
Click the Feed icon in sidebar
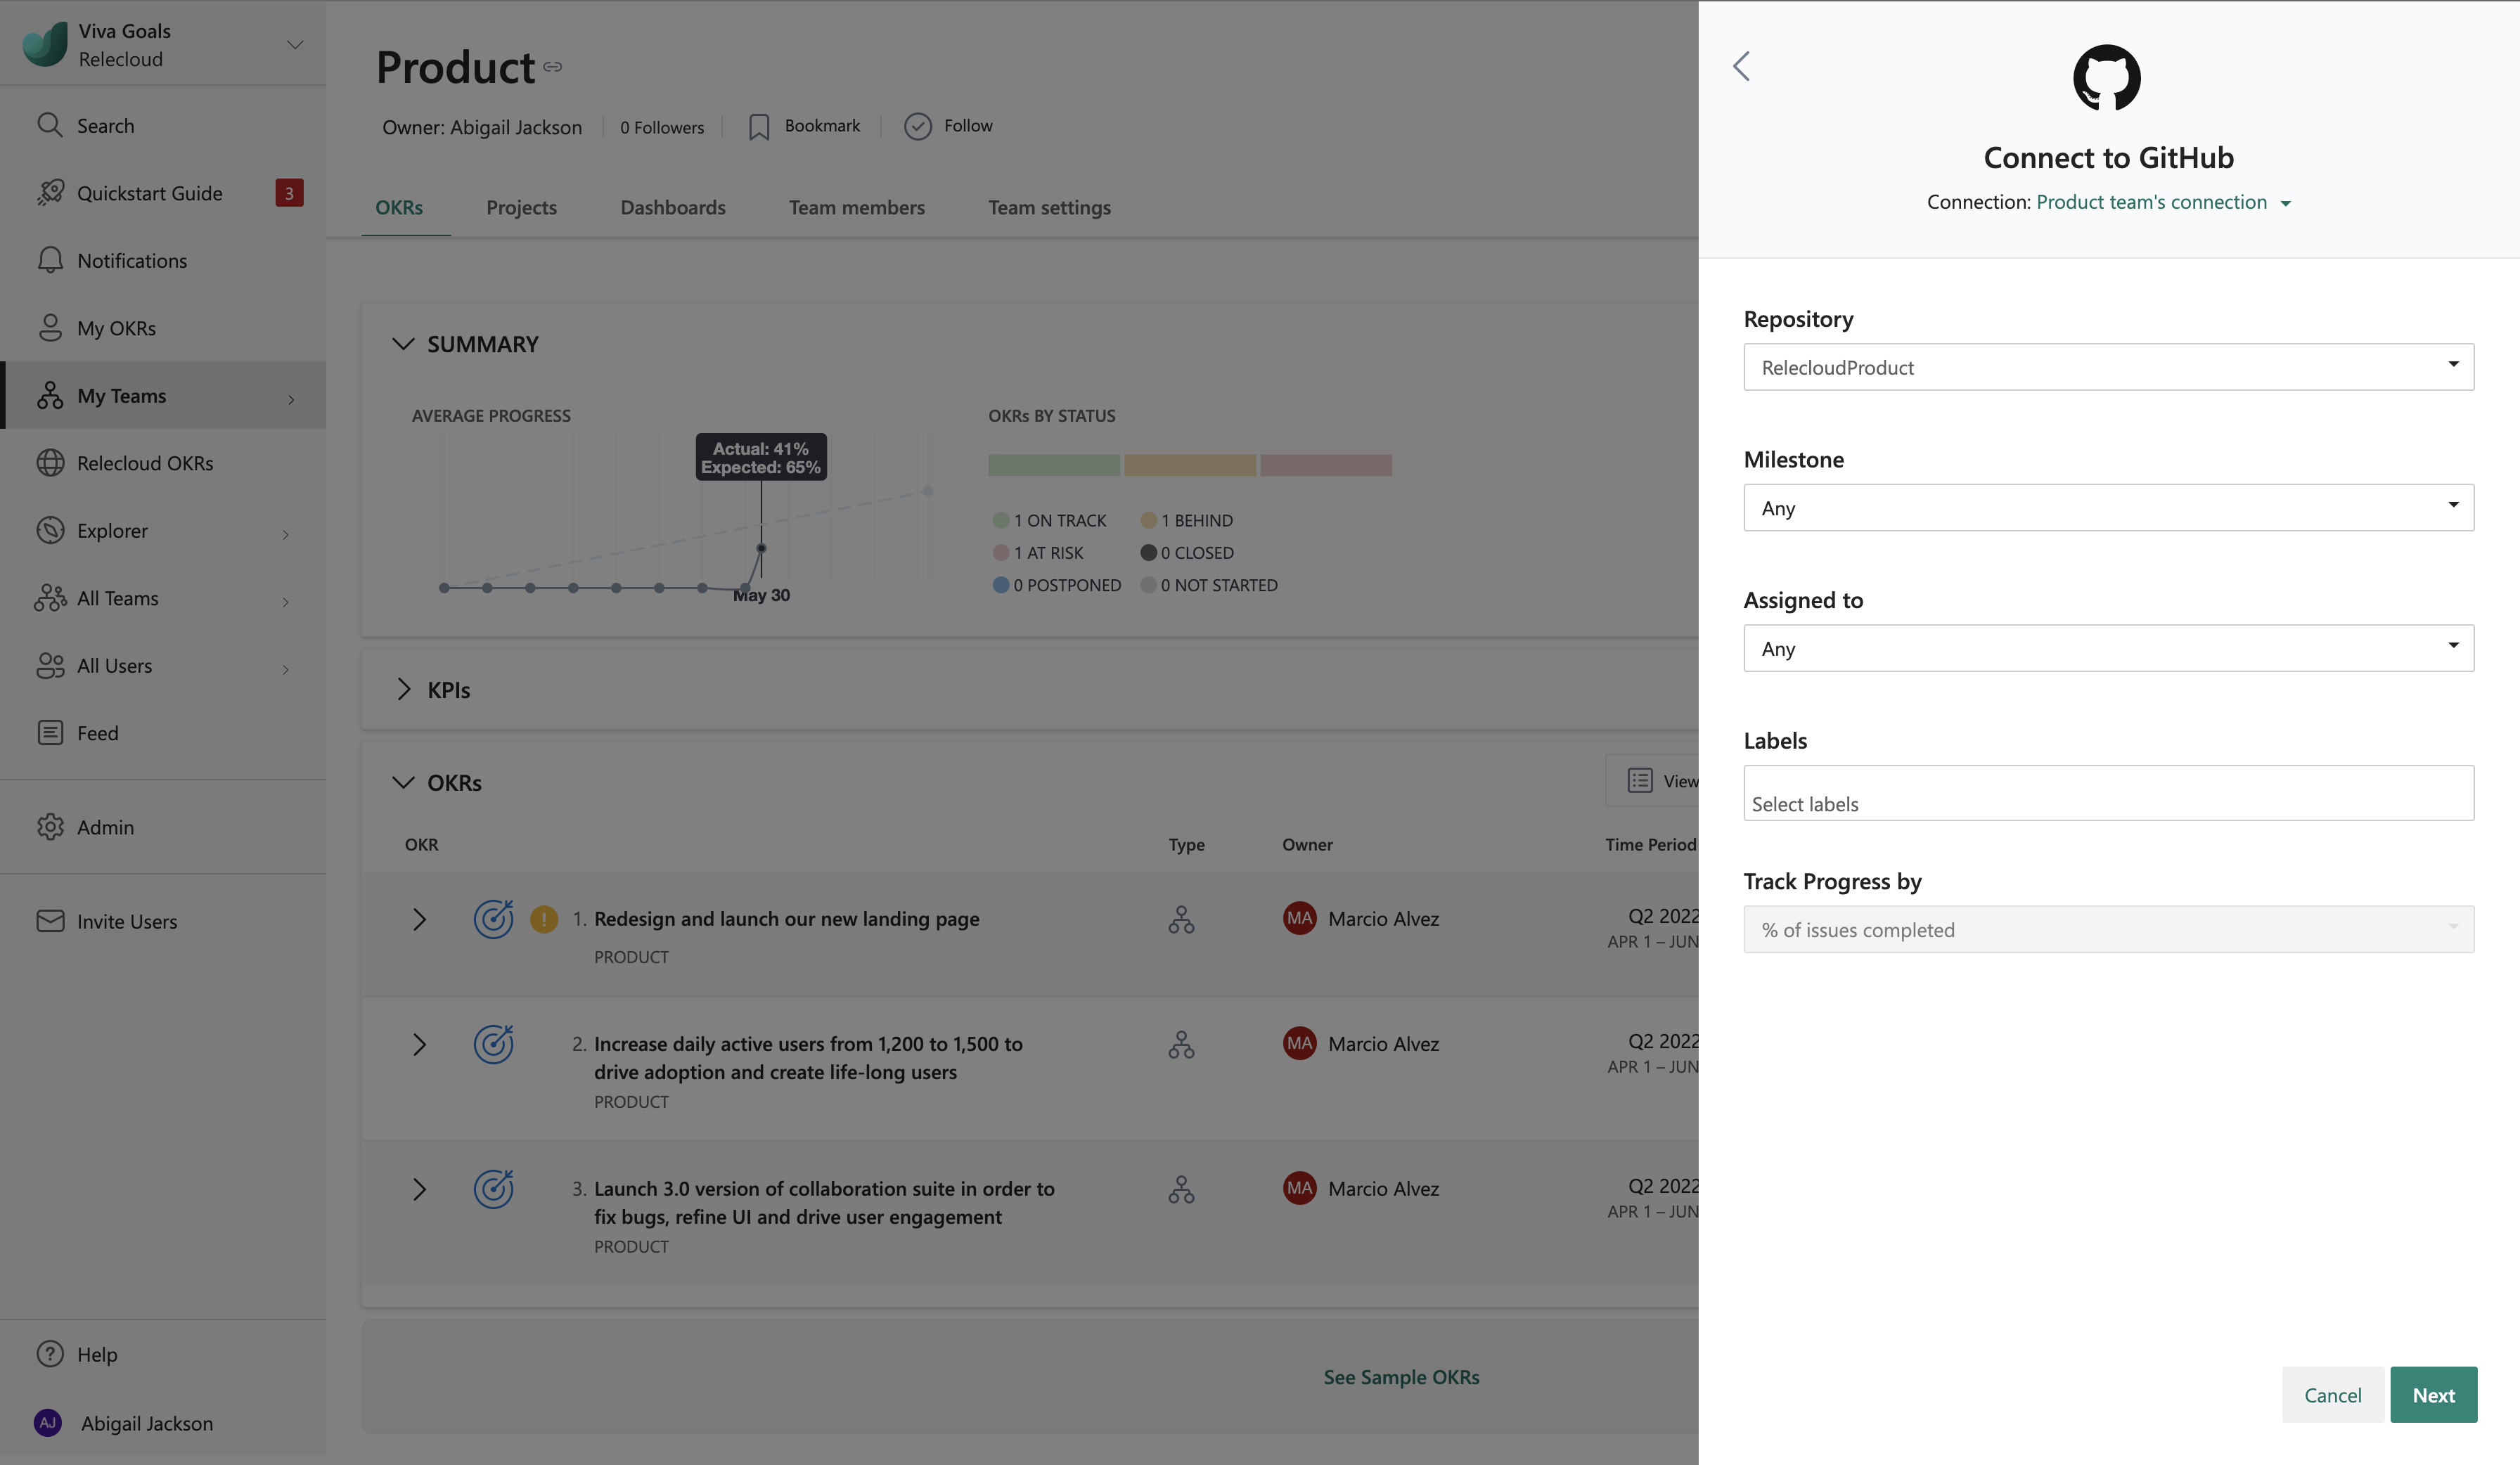click(49, 733)
